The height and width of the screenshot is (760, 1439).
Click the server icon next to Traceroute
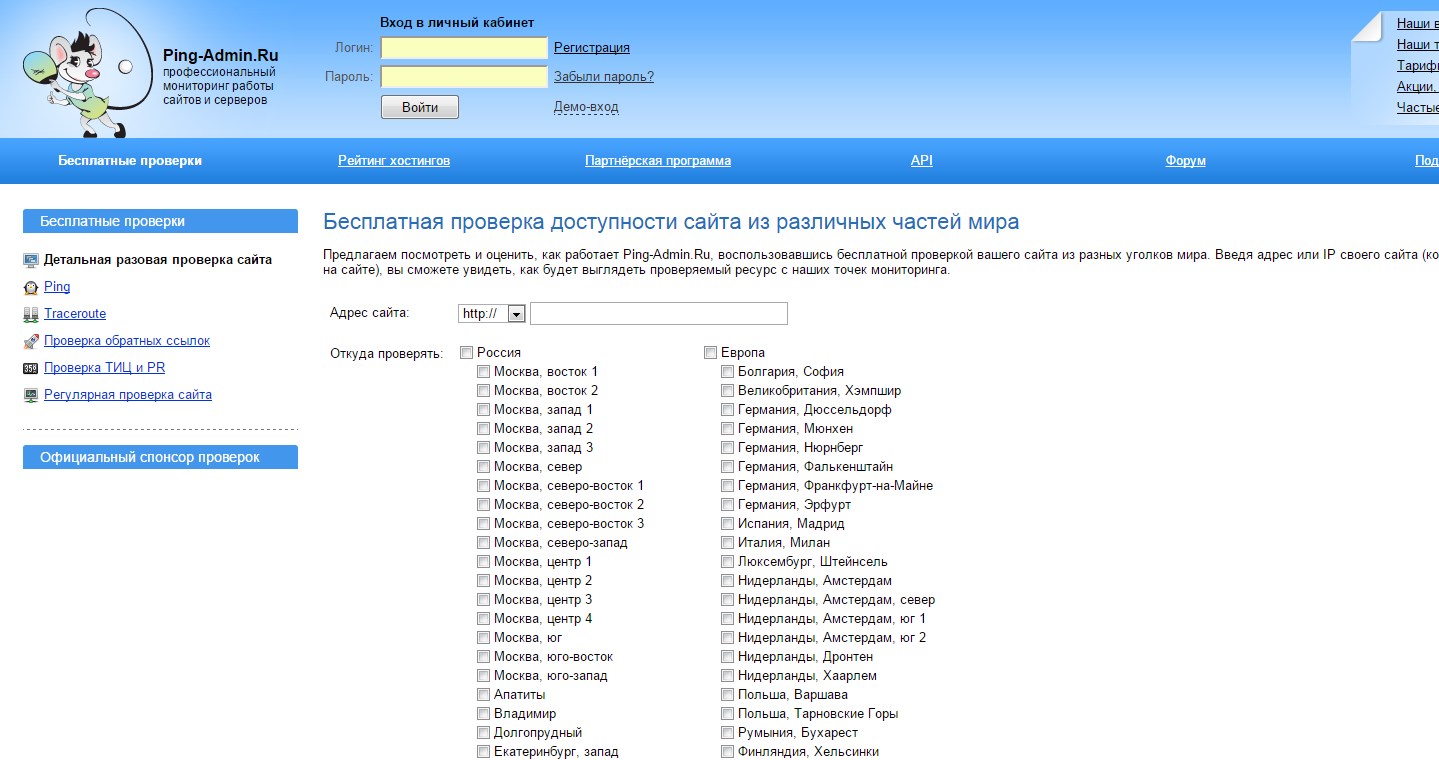click(x=31, y=314)
